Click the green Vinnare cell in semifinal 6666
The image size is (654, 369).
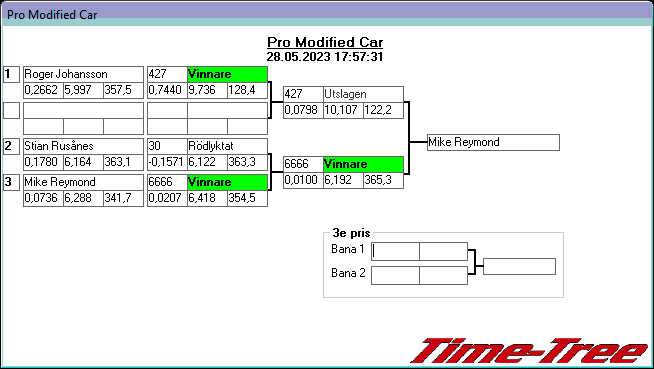pos(363,164)
